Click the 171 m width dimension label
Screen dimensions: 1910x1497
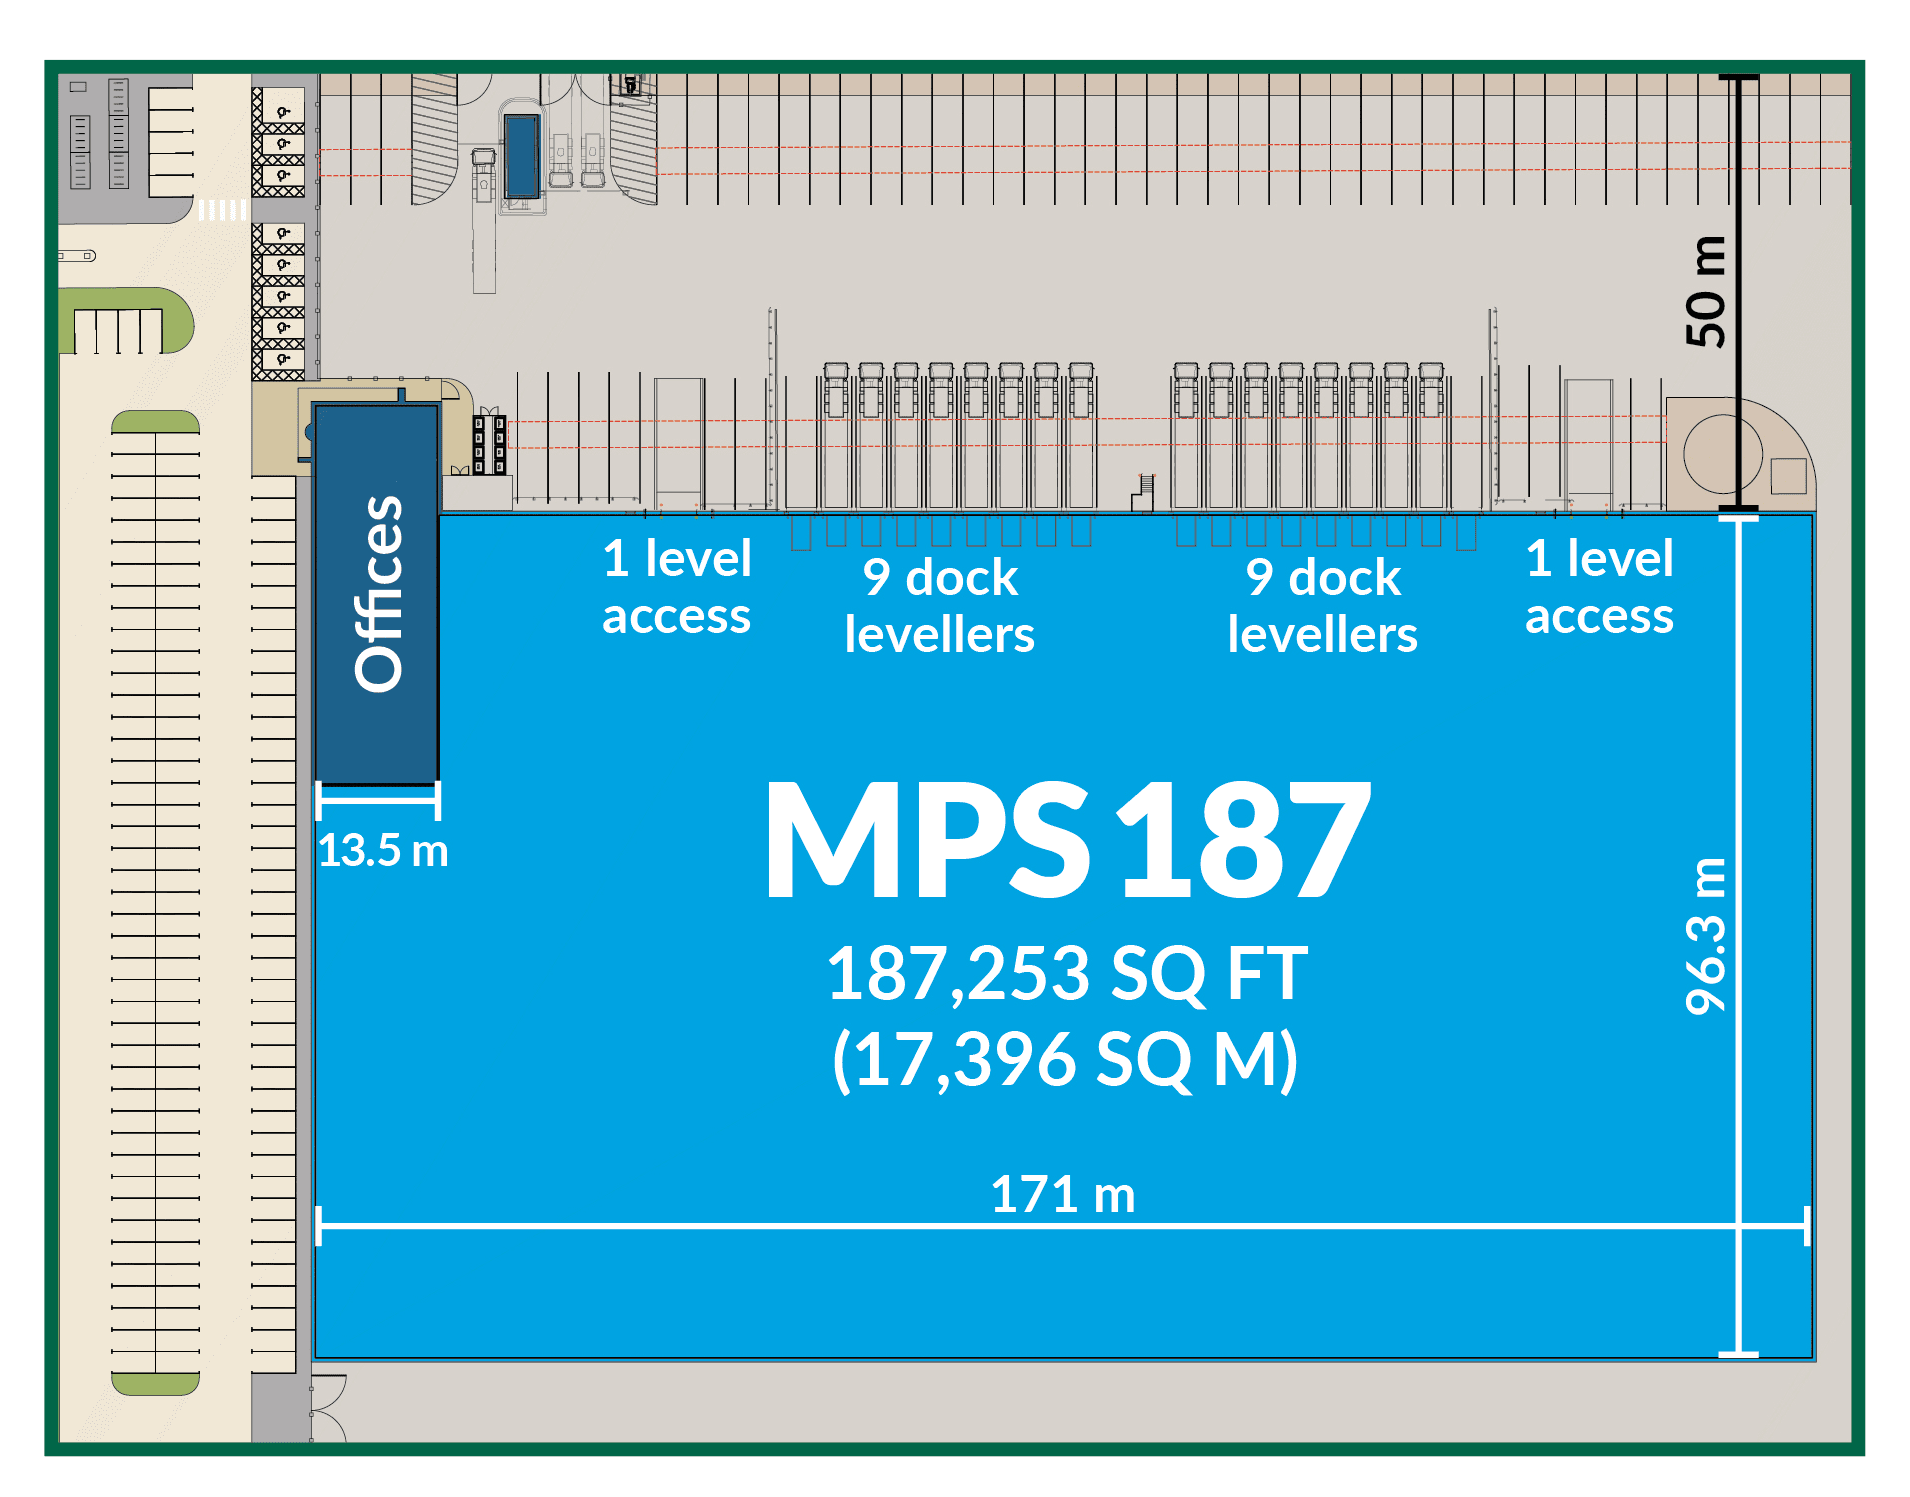point(1062,1194)
